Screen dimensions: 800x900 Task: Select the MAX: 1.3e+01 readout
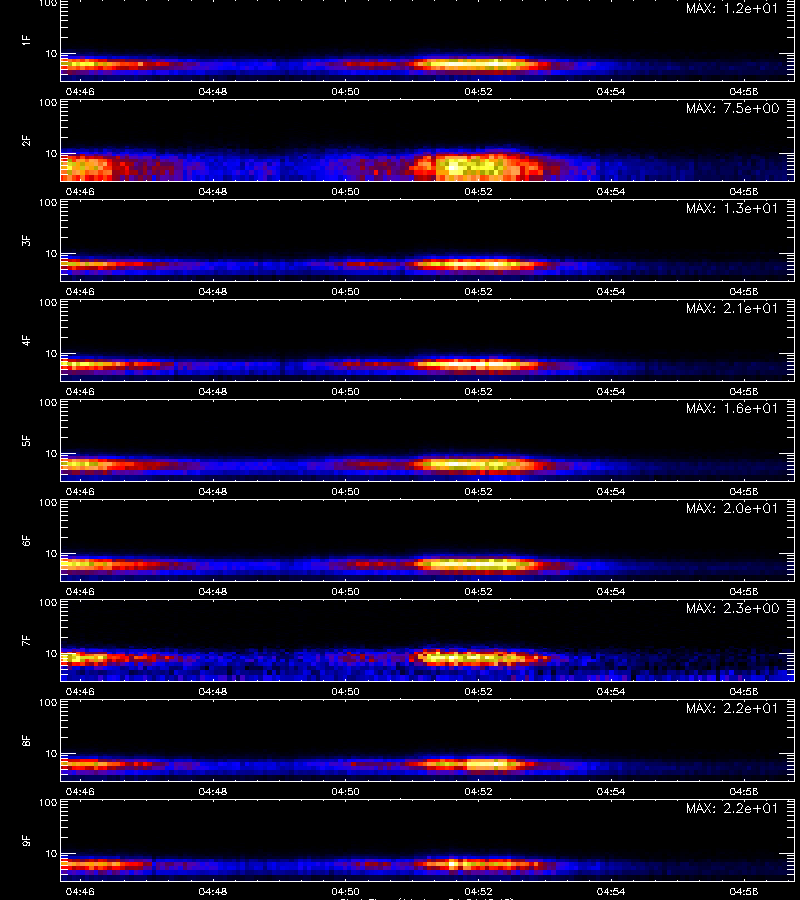[732, 208]
